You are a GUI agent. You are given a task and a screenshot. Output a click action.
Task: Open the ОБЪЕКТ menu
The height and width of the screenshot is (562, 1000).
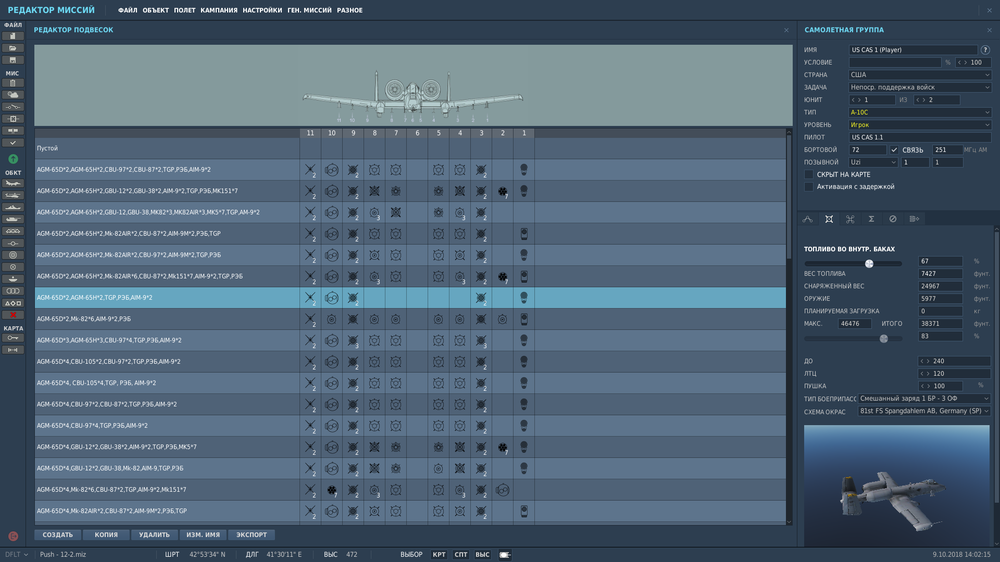click(156, 10)
